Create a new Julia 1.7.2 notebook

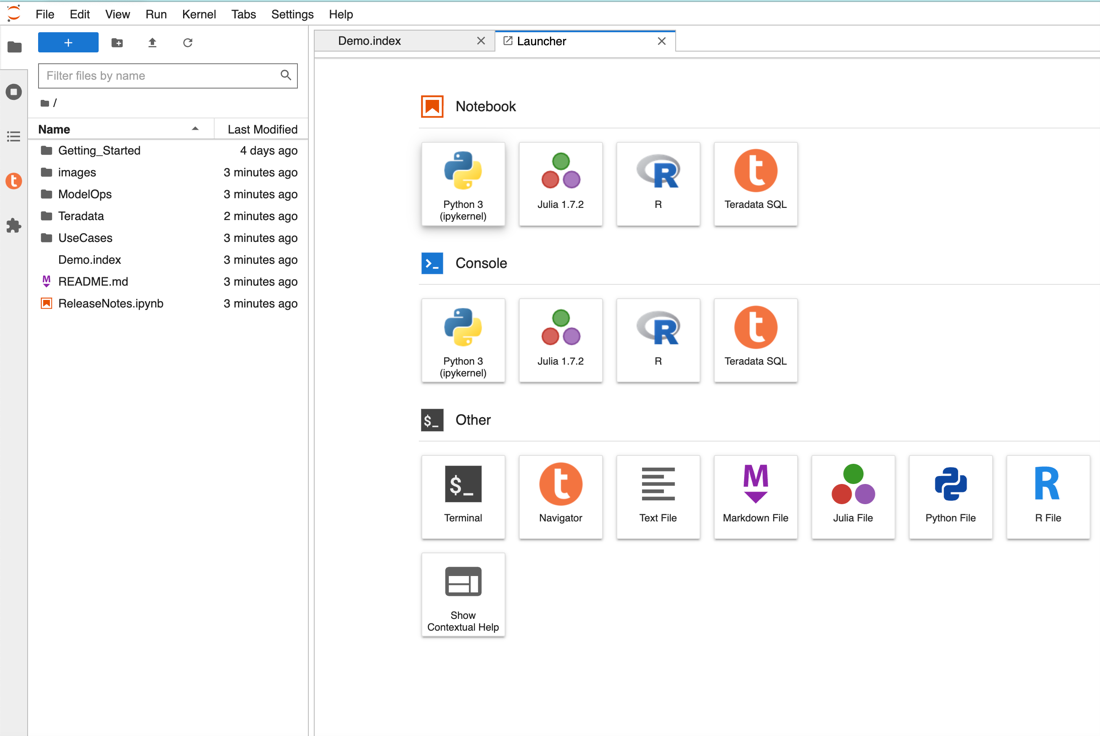pyautogui.click(x=560, y=184)
